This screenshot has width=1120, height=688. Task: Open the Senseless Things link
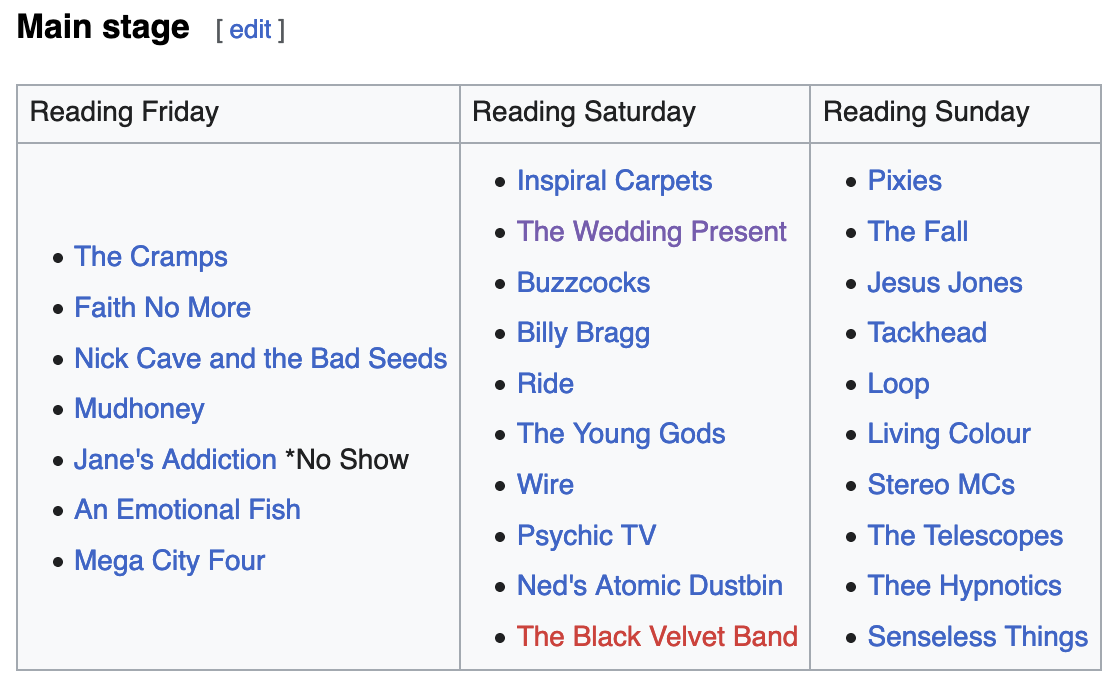click(x=977, y=637)
